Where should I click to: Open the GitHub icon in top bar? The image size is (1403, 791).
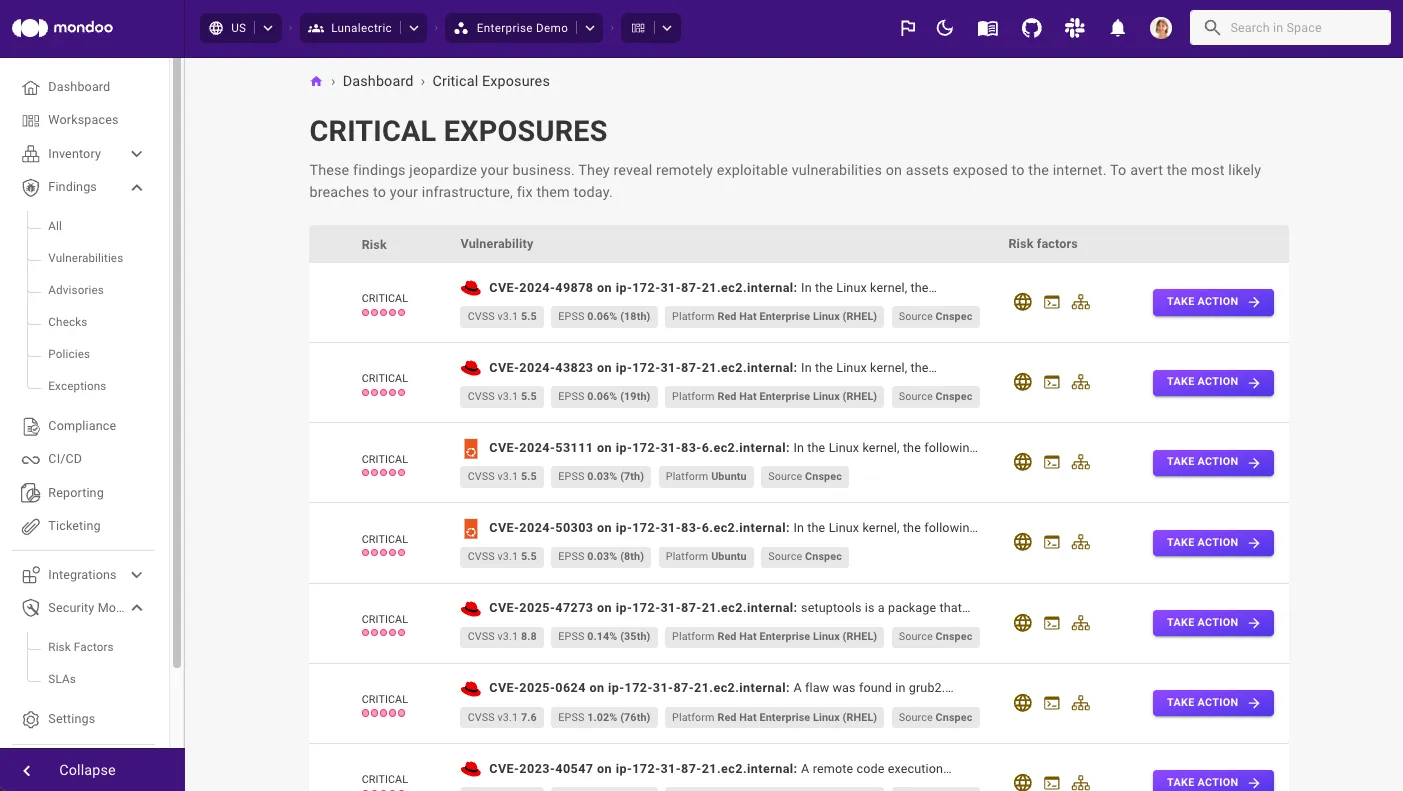[x=1031, y=28]
